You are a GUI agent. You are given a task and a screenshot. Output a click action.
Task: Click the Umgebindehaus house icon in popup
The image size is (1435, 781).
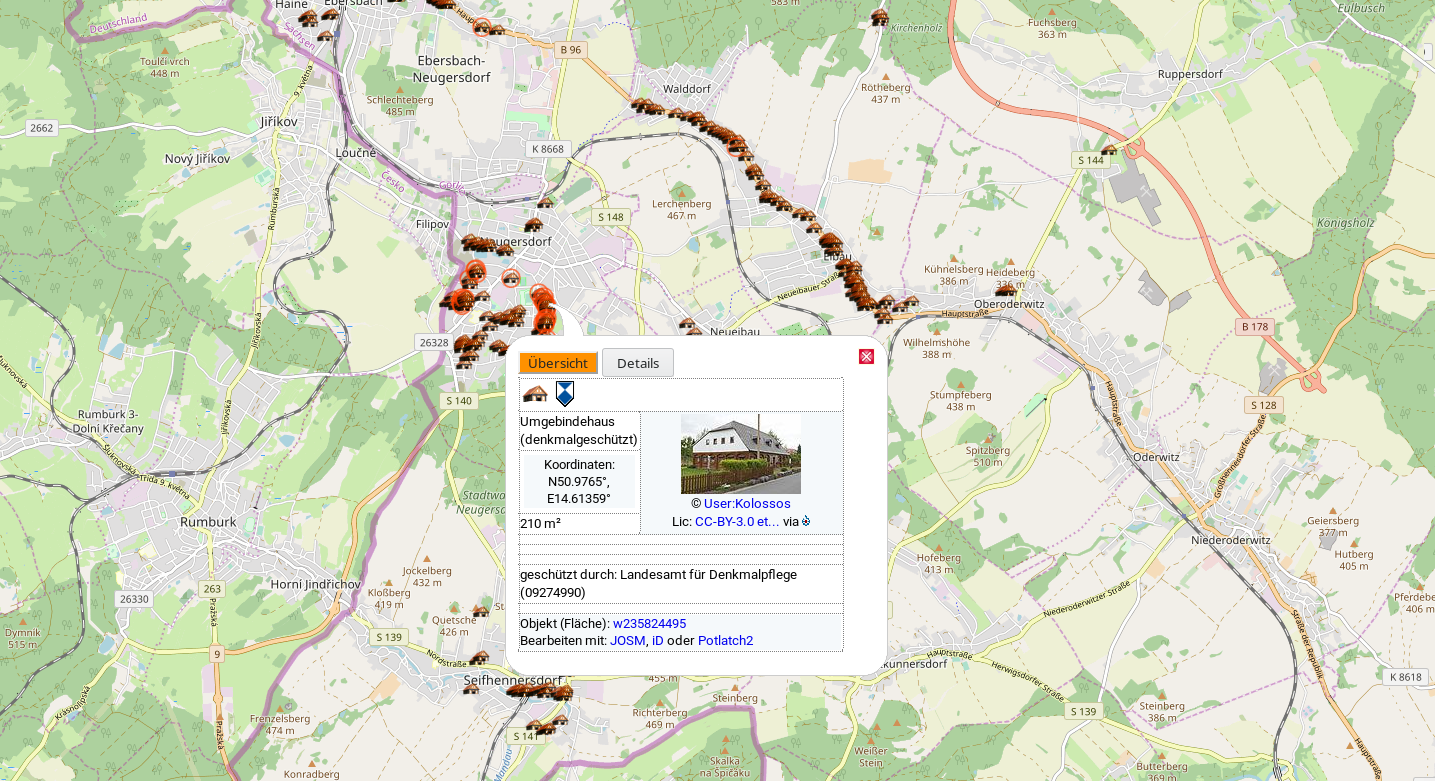(535, 394)
